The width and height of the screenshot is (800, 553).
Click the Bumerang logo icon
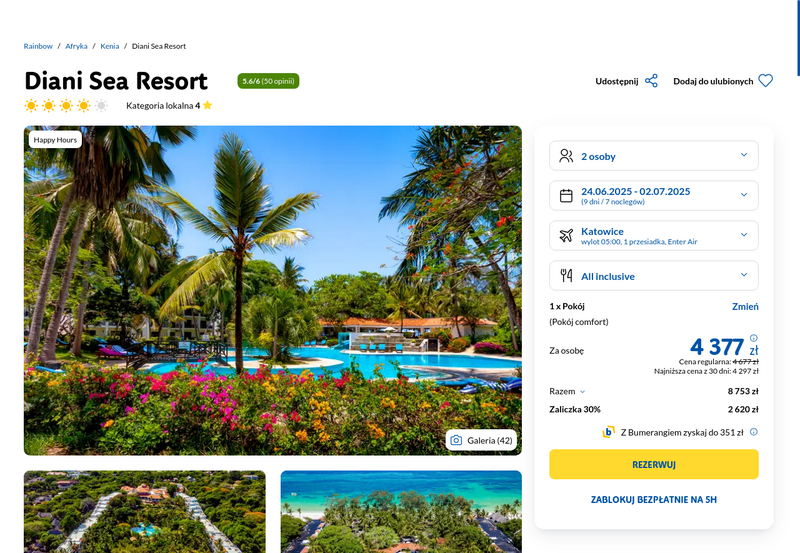[608, 432]
